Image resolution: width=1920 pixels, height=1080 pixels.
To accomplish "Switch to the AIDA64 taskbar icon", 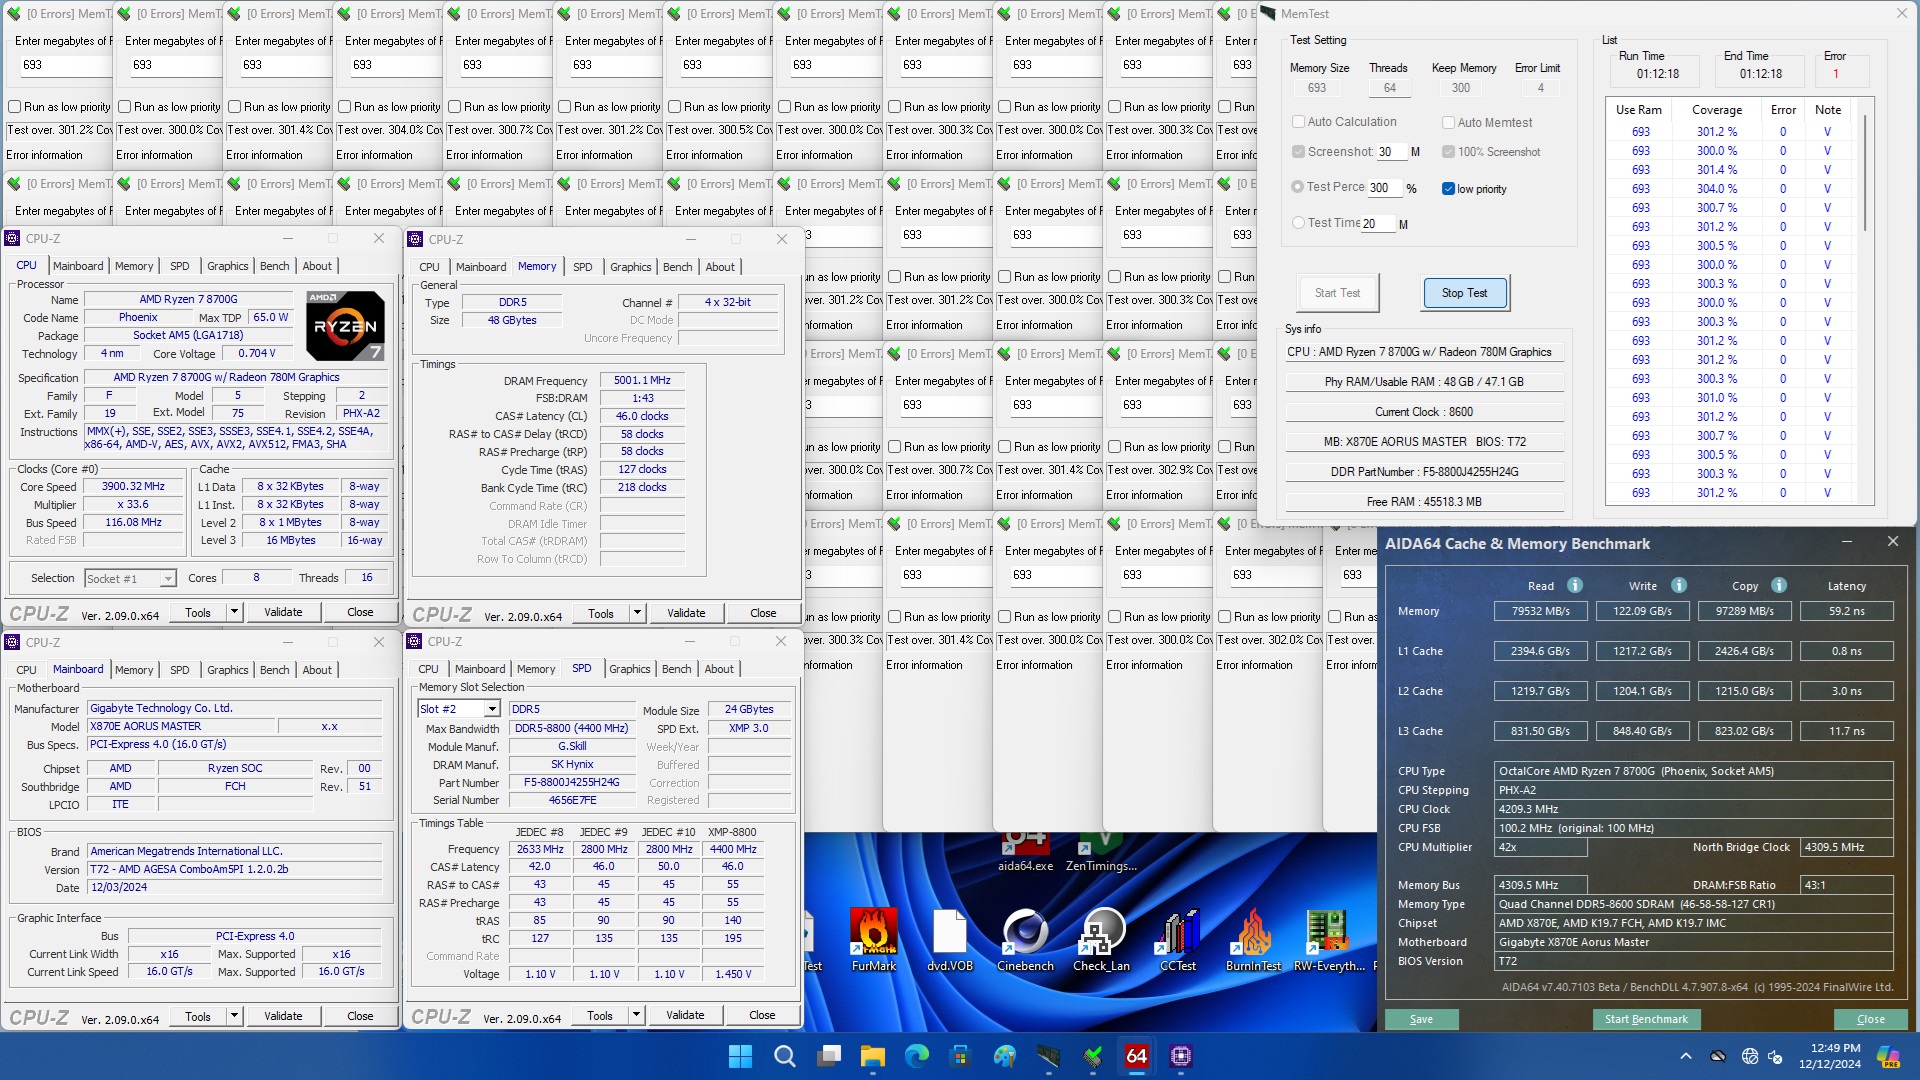I will click(1137, 1056).
